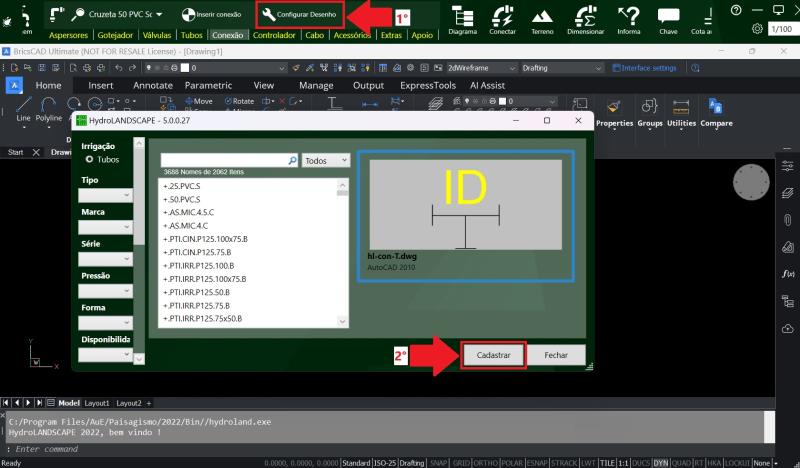Click the Fechar button
The height and width of the screenshot is (468, 800).
click(556, 355)
